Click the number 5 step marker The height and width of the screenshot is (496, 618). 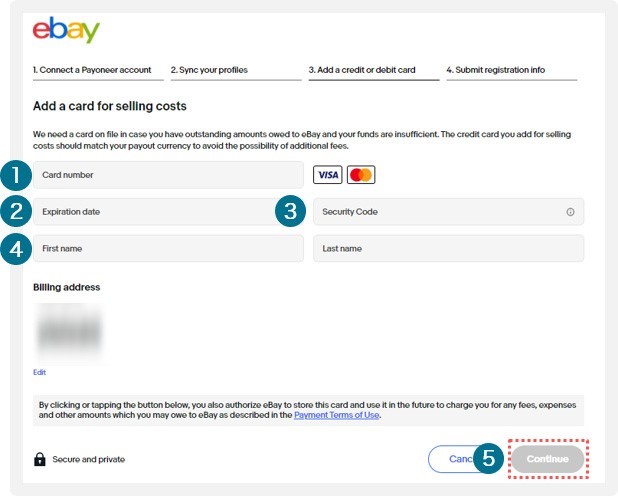pos(489,458)
